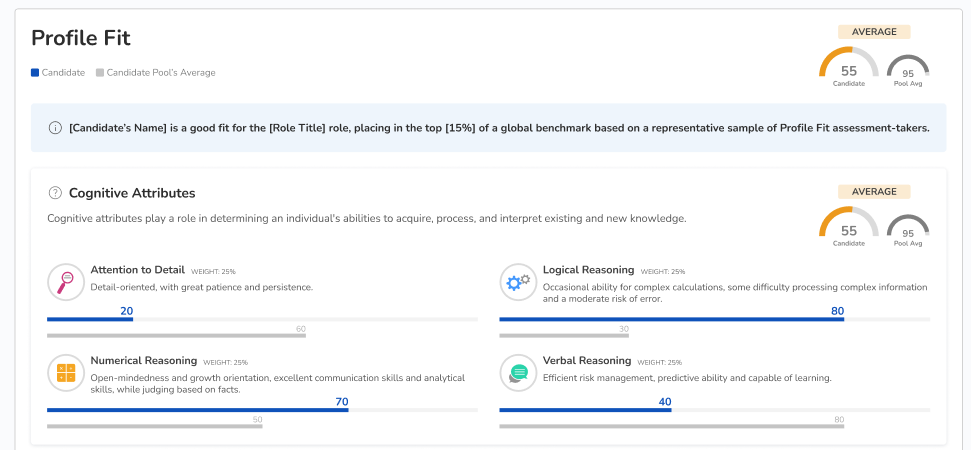The image size is (971, 450).
Task: Click the Profile Fit page title
Action: 81,38
